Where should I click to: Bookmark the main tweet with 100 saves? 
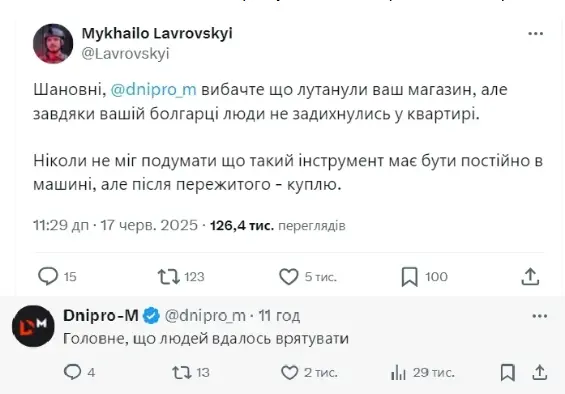[410, 276]
